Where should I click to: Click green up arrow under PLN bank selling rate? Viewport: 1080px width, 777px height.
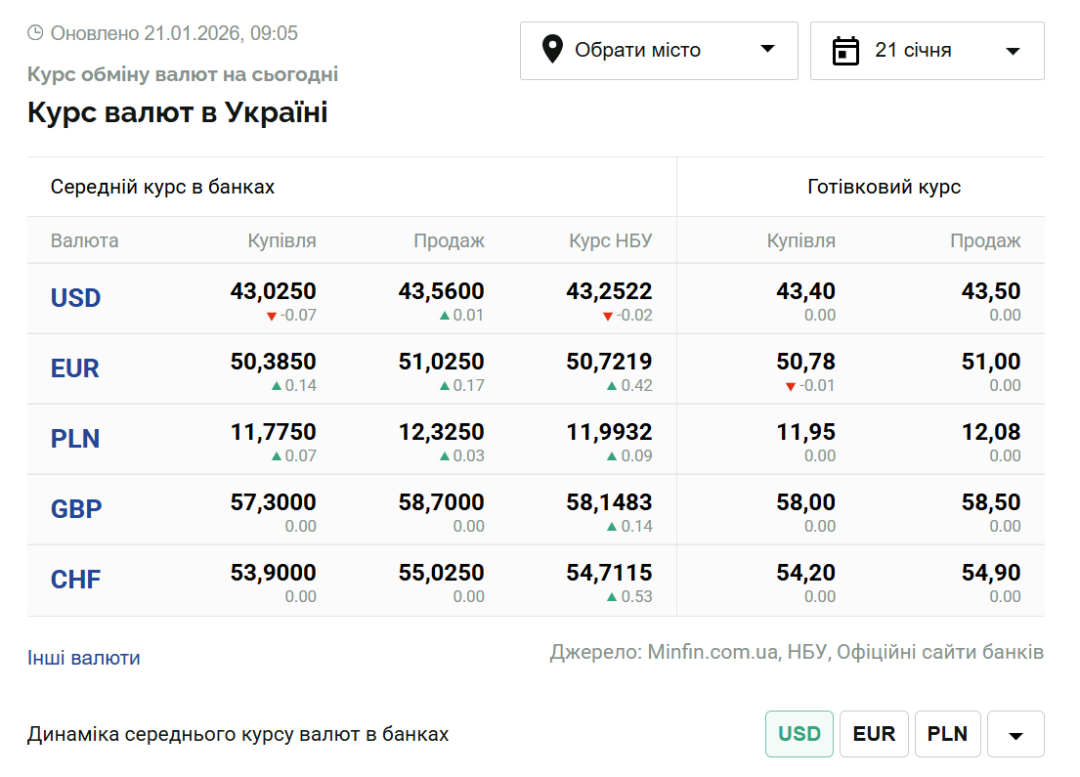(x=444, y=457)
